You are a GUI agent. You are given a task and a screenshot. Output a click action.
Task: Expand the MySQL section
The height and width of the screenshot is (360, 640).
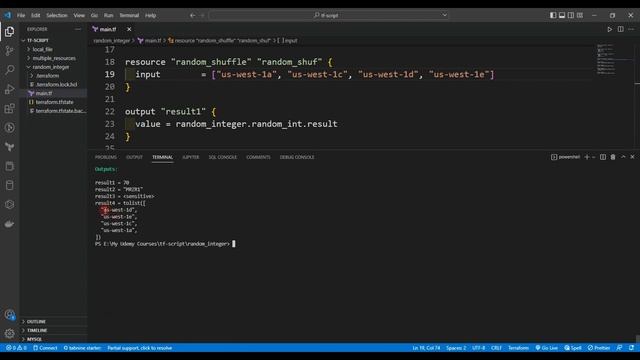(34, 339)
